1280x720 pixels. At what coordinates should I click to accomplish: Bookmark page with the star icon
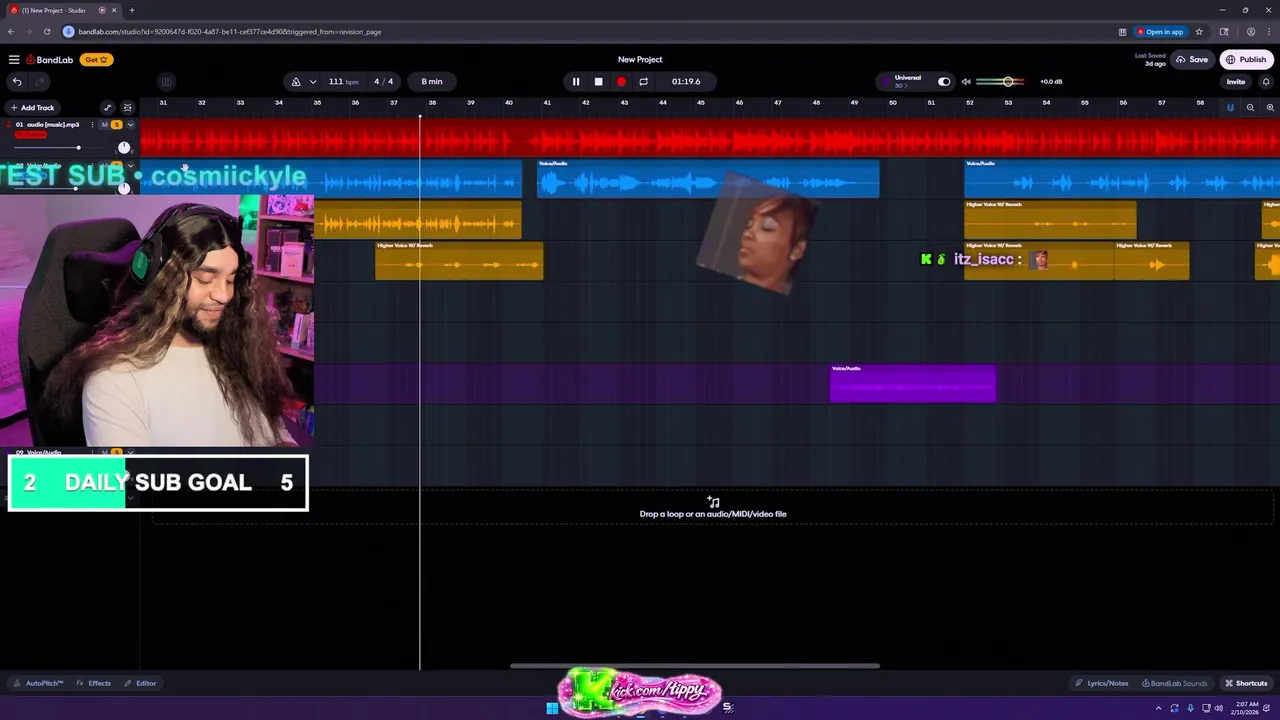pos(1199,32)
